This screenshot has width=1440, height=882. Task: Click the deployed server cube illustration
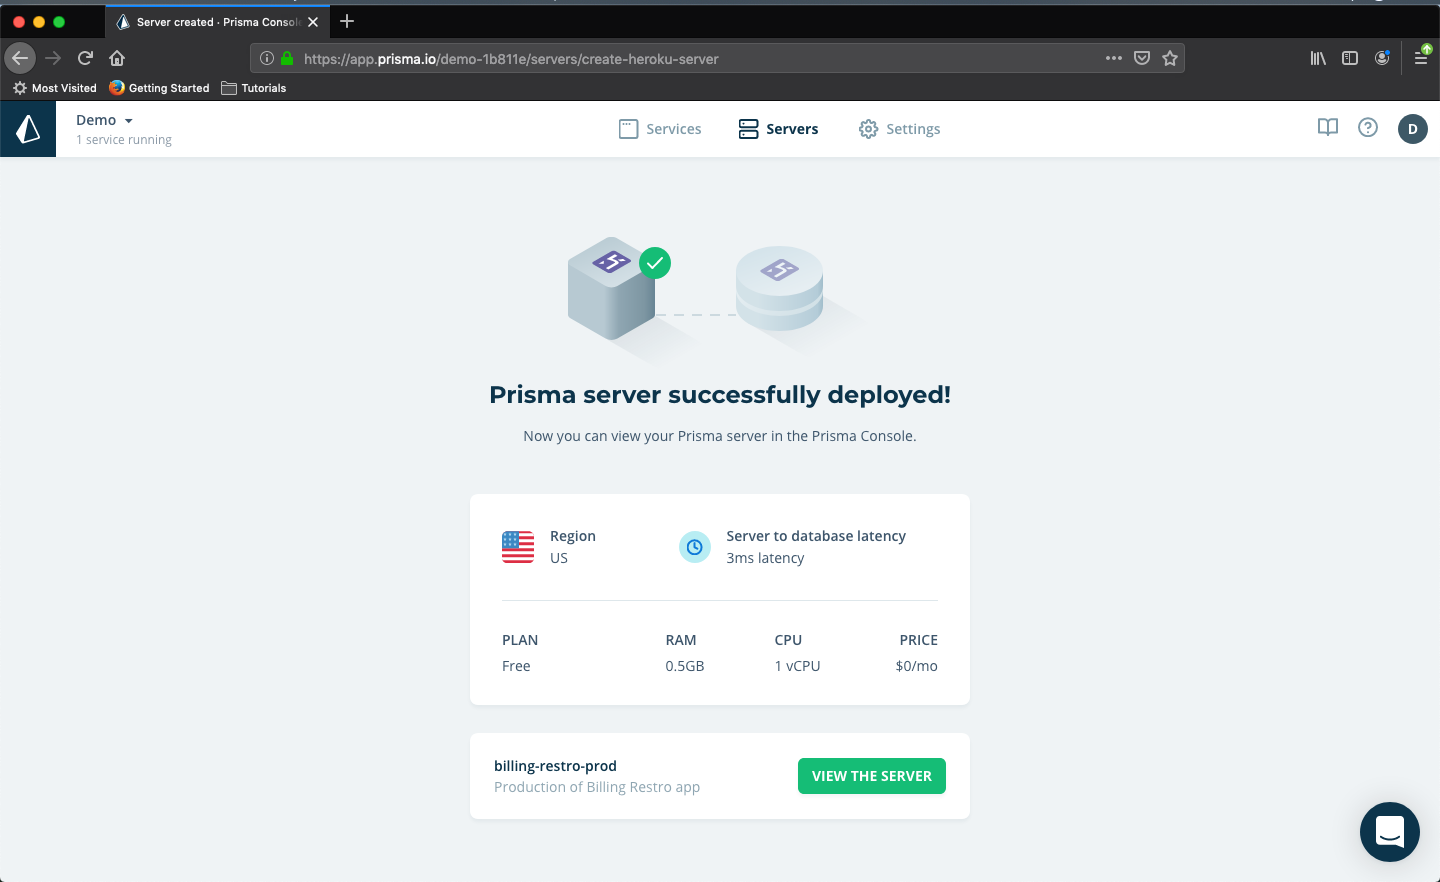click(612, 288)
